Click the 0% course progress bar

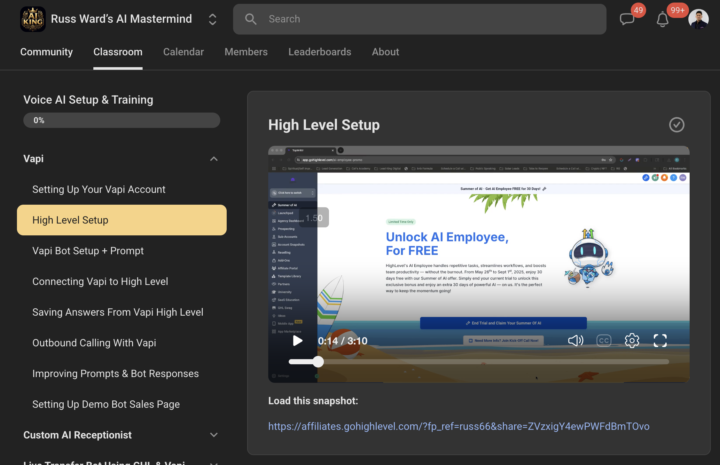point(122,120)
